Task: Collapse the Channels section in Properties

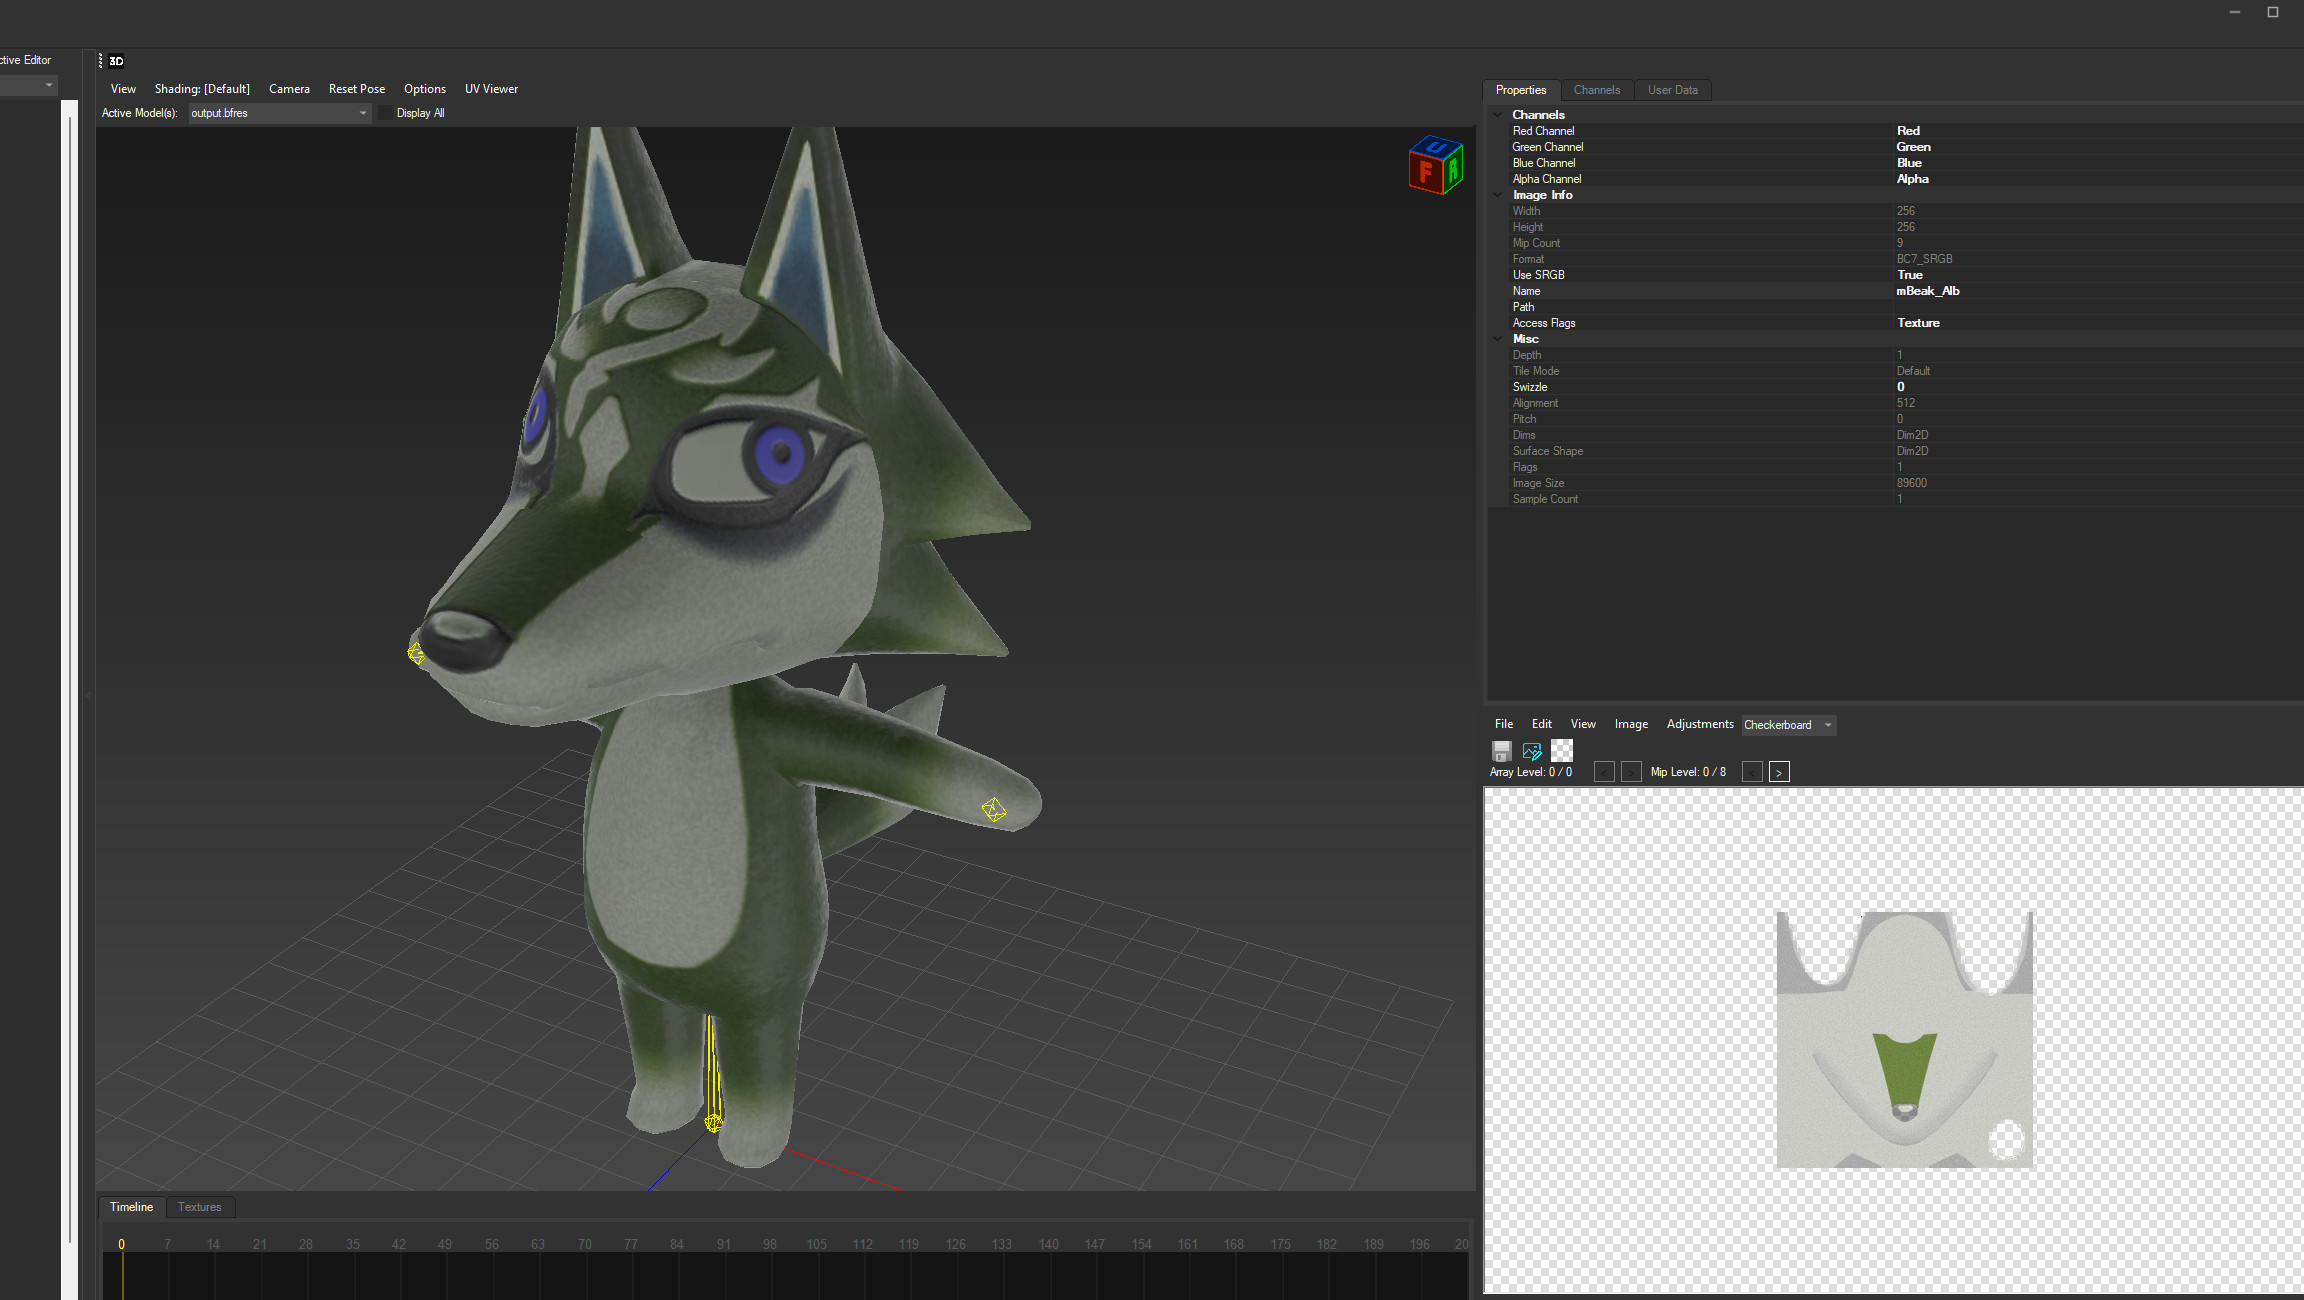Action: click(1497, 114)
